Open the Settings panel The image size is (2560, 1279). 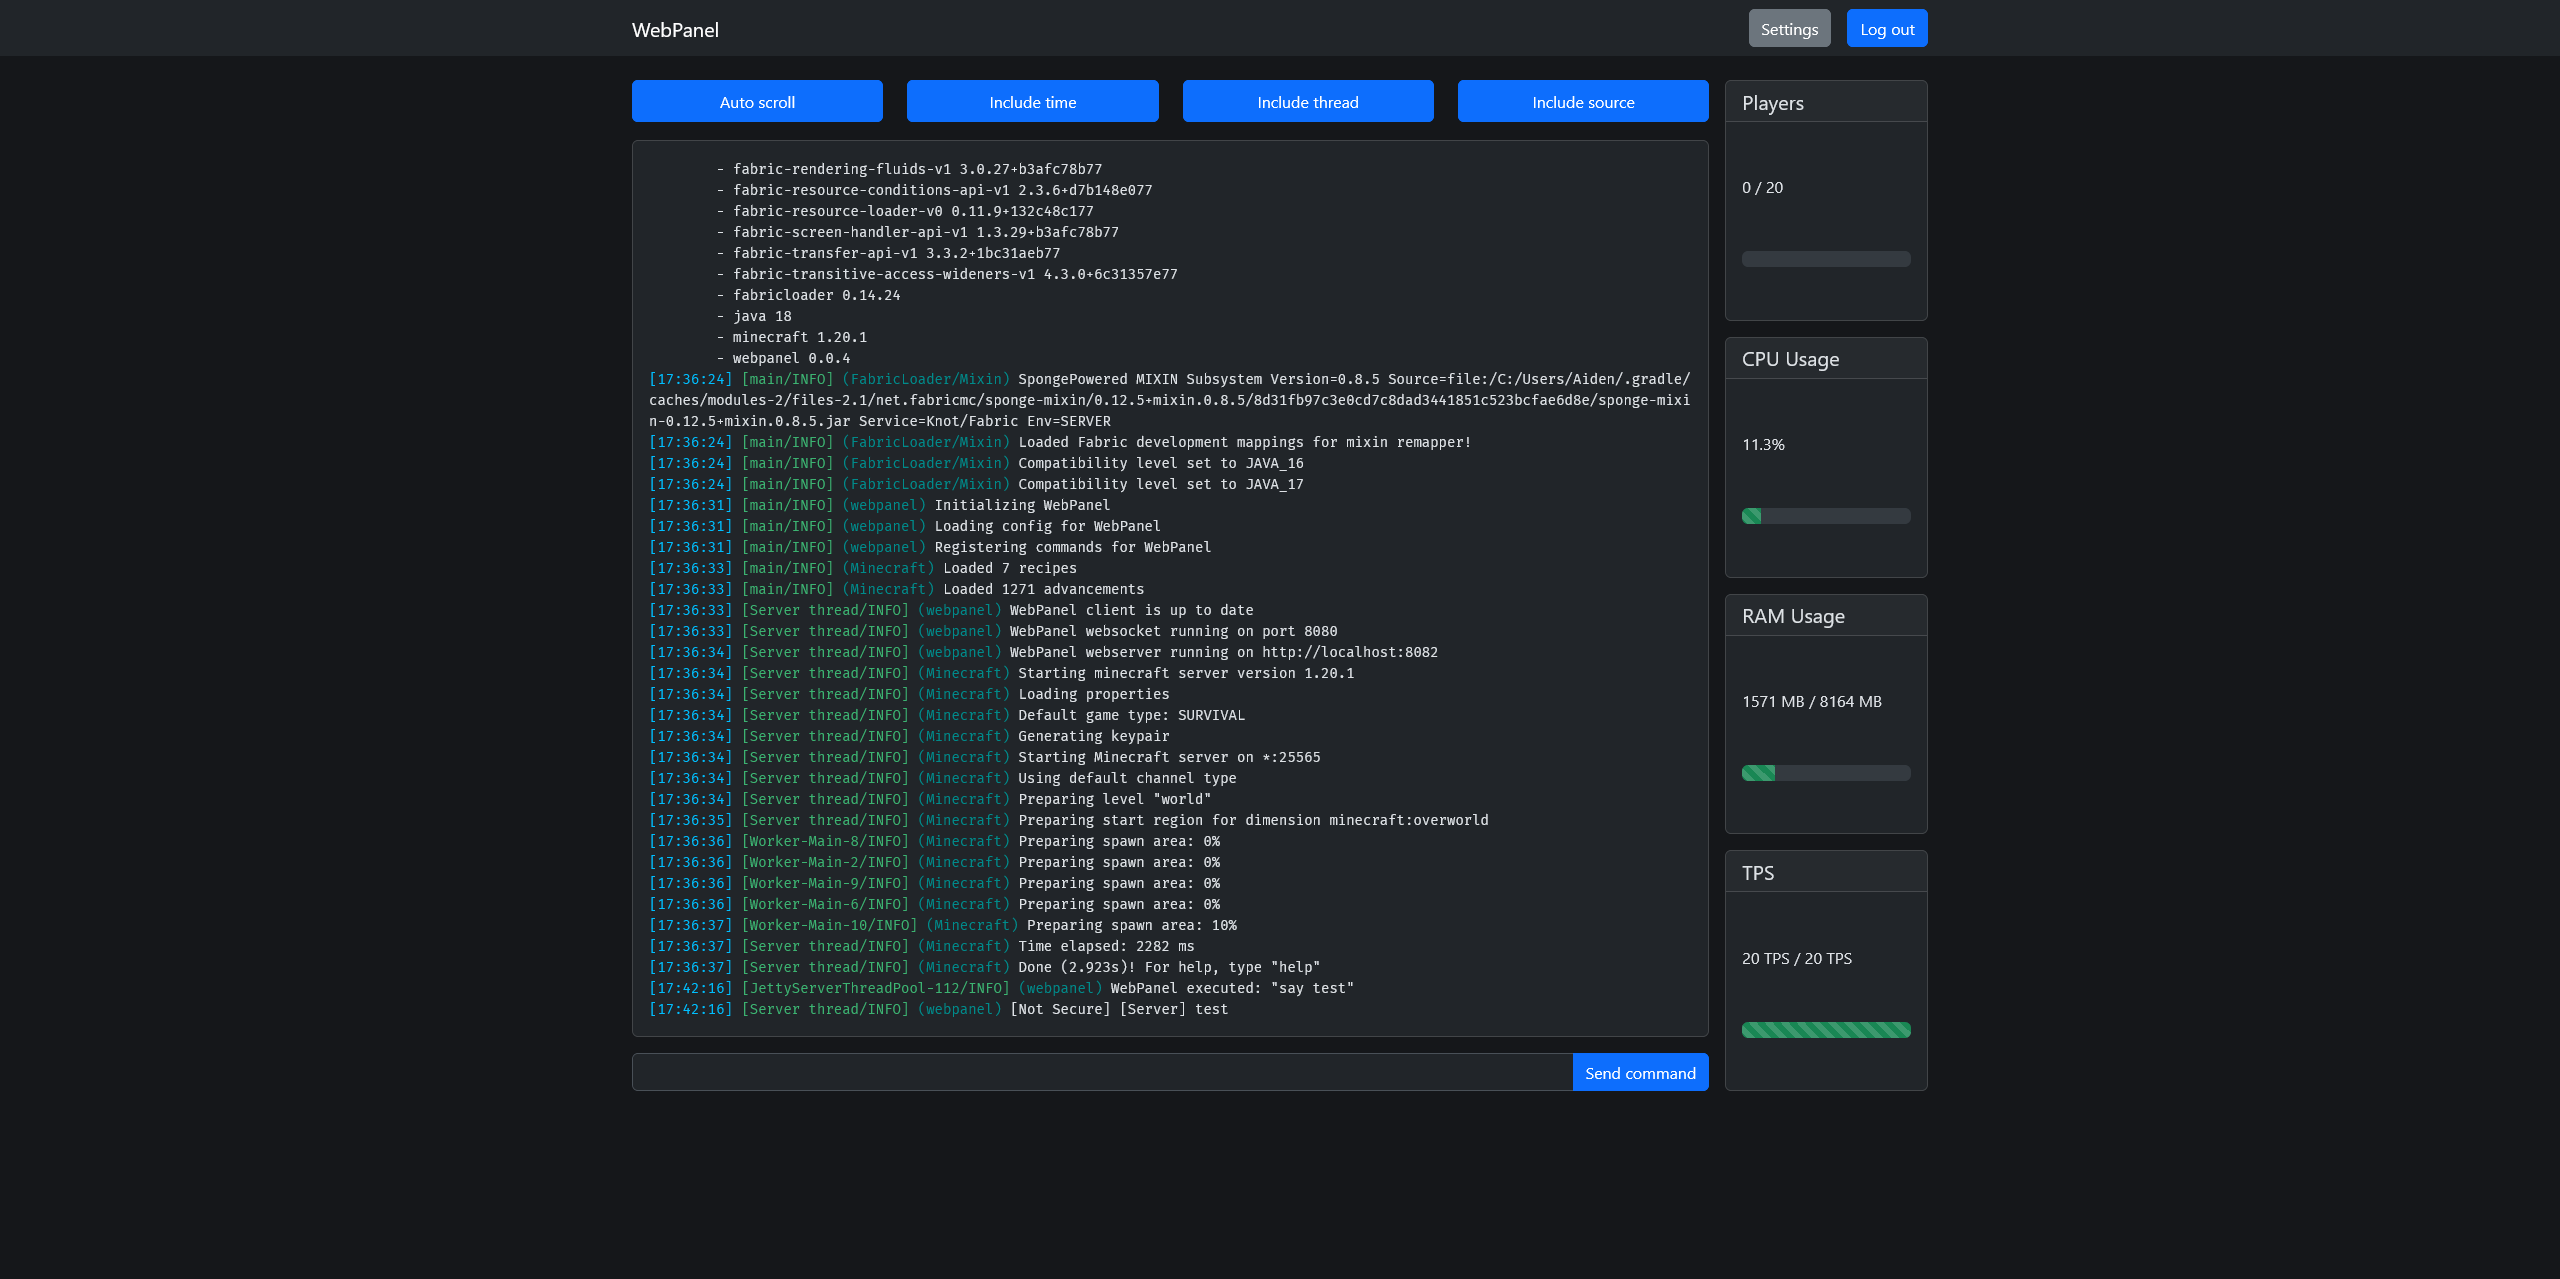tap(1789, 28)
